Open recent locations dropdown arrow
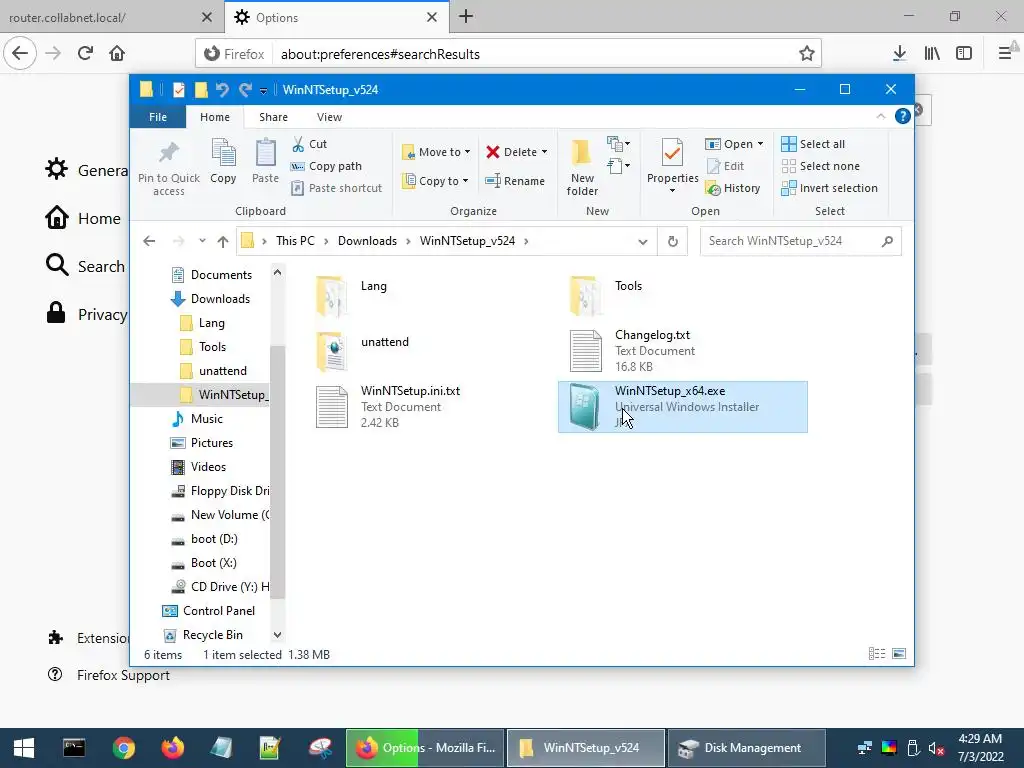The width and height of the screenshot is (1024, 768). [x=202, y=241]
